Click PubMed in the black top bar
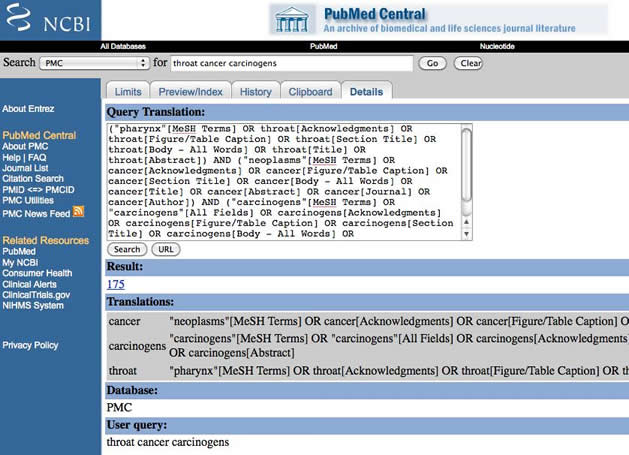The image size is (629, 455). (323, 46)
